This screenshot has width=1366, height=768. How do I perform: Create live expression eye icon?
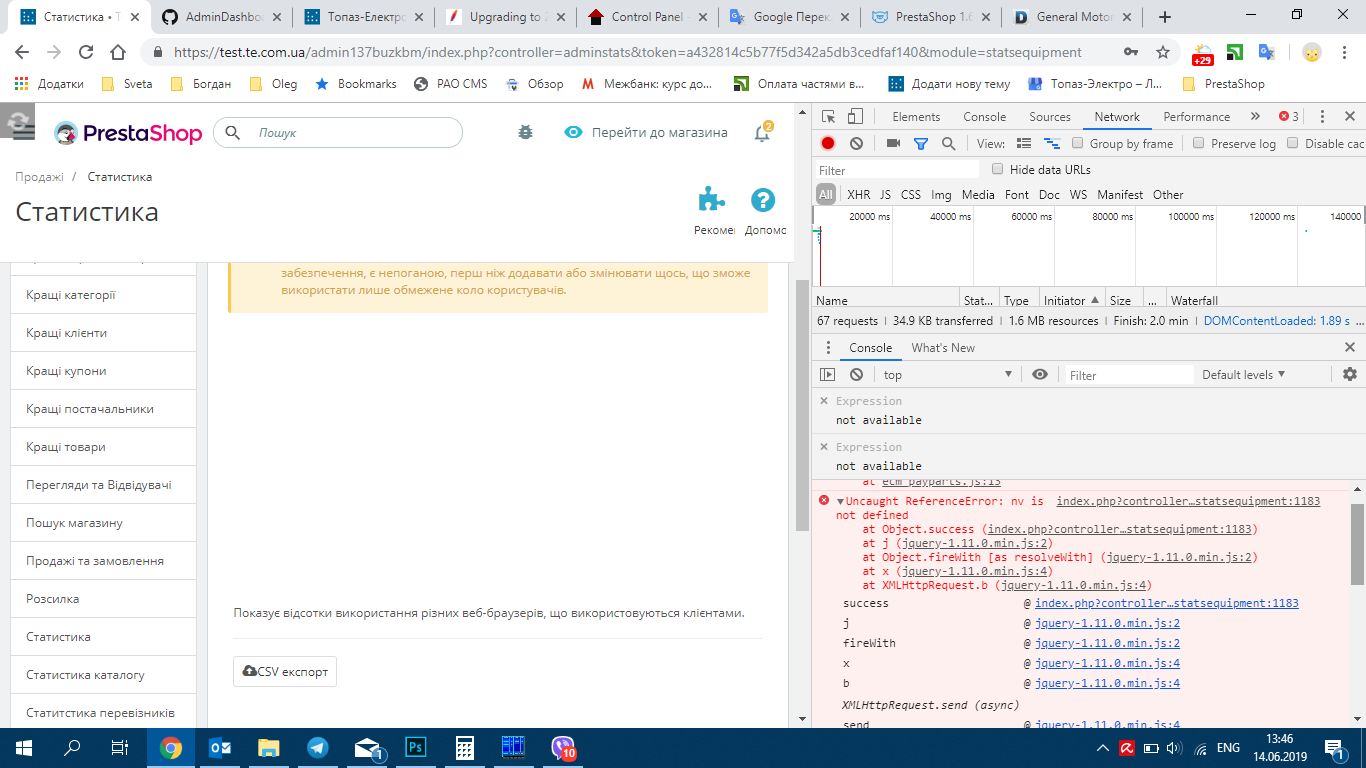click(x=1040, y=375)
